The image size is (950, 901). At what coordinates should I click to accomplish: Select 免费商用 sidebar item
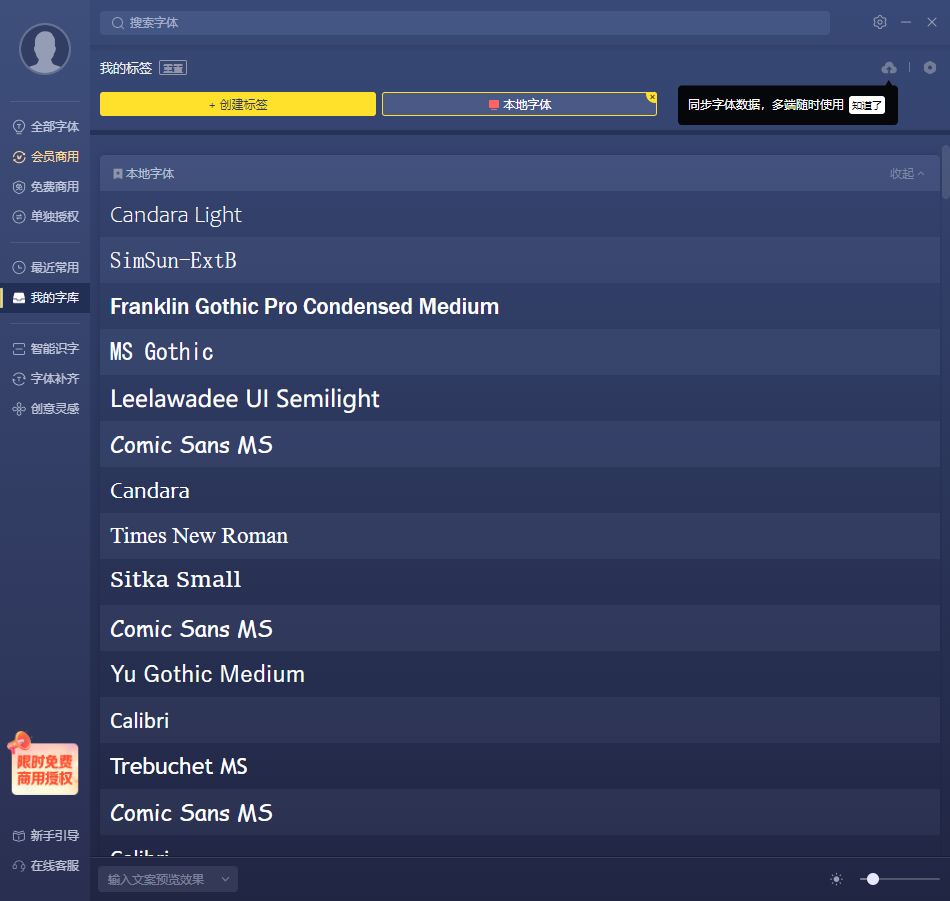point(45,187)
